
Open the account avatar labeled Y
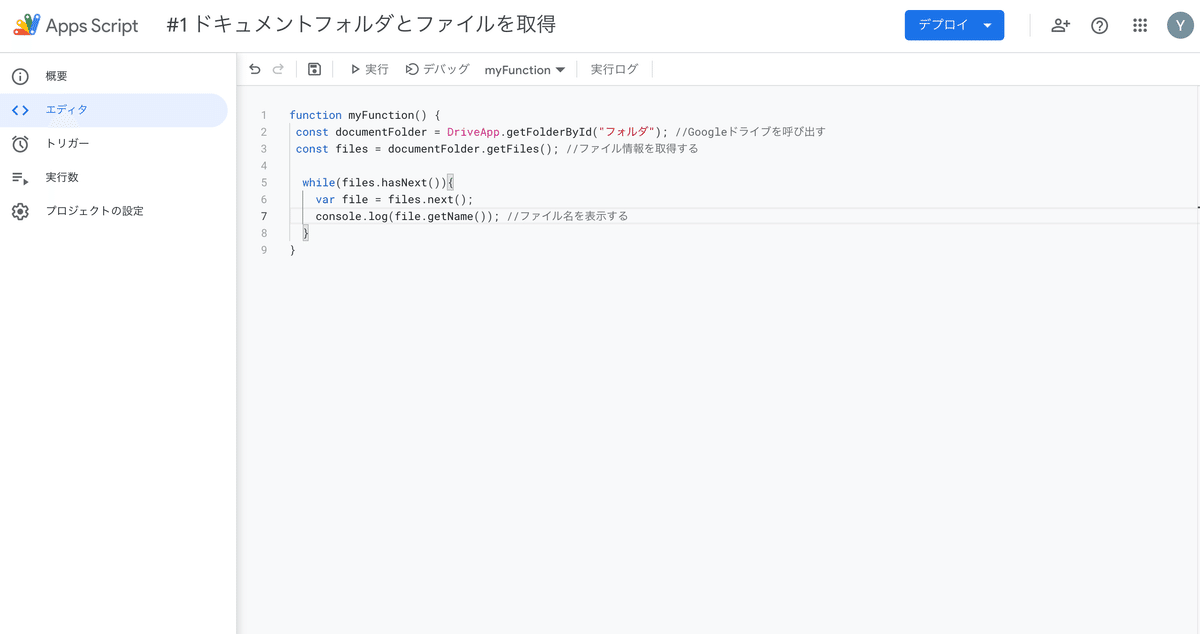click(1180, 26)
